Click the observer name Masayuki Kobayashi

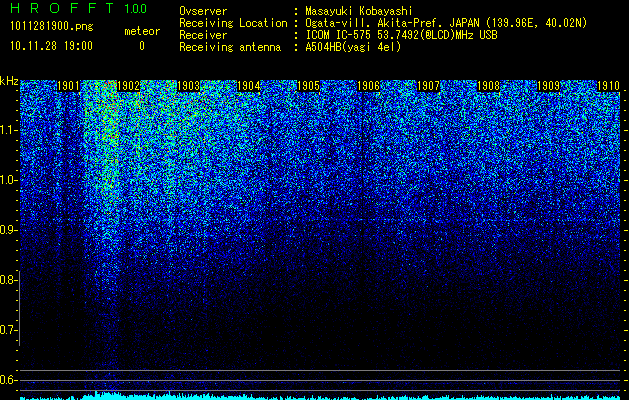click(x=359, y=12)
